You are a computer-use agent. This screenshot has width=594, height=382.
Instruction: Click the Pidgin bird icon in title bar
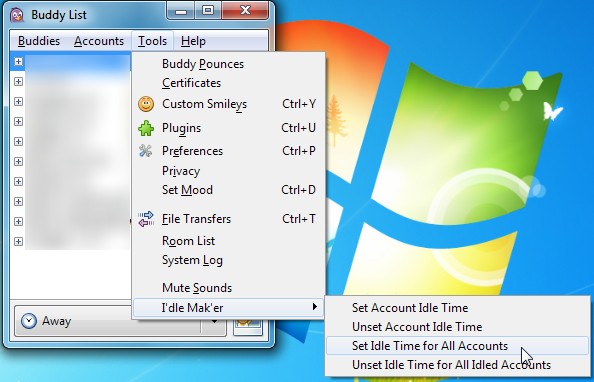point(16,15)
